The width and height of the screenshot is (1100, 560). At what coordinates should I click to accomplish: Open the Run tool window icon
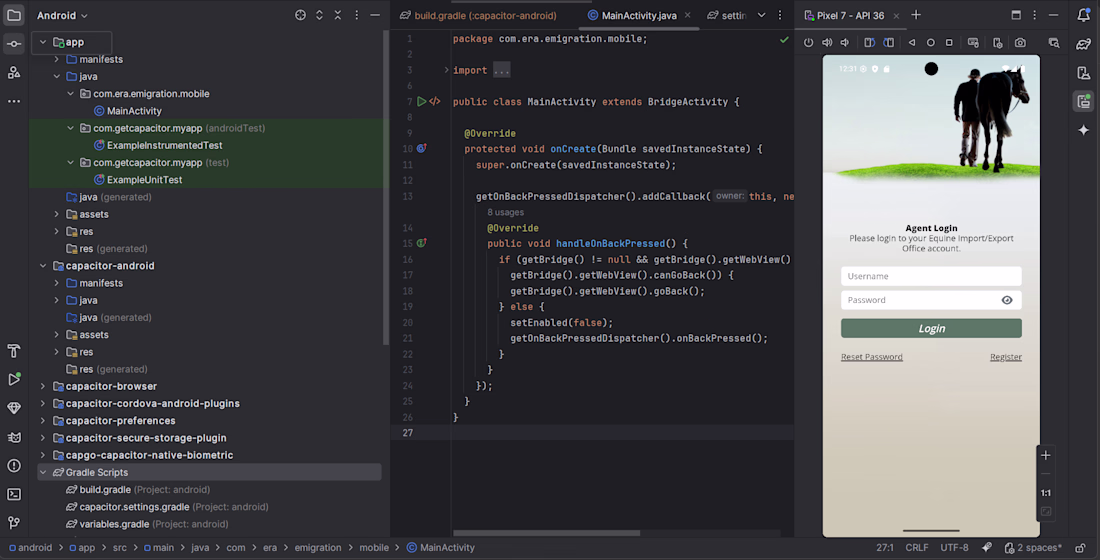(14, 379)
